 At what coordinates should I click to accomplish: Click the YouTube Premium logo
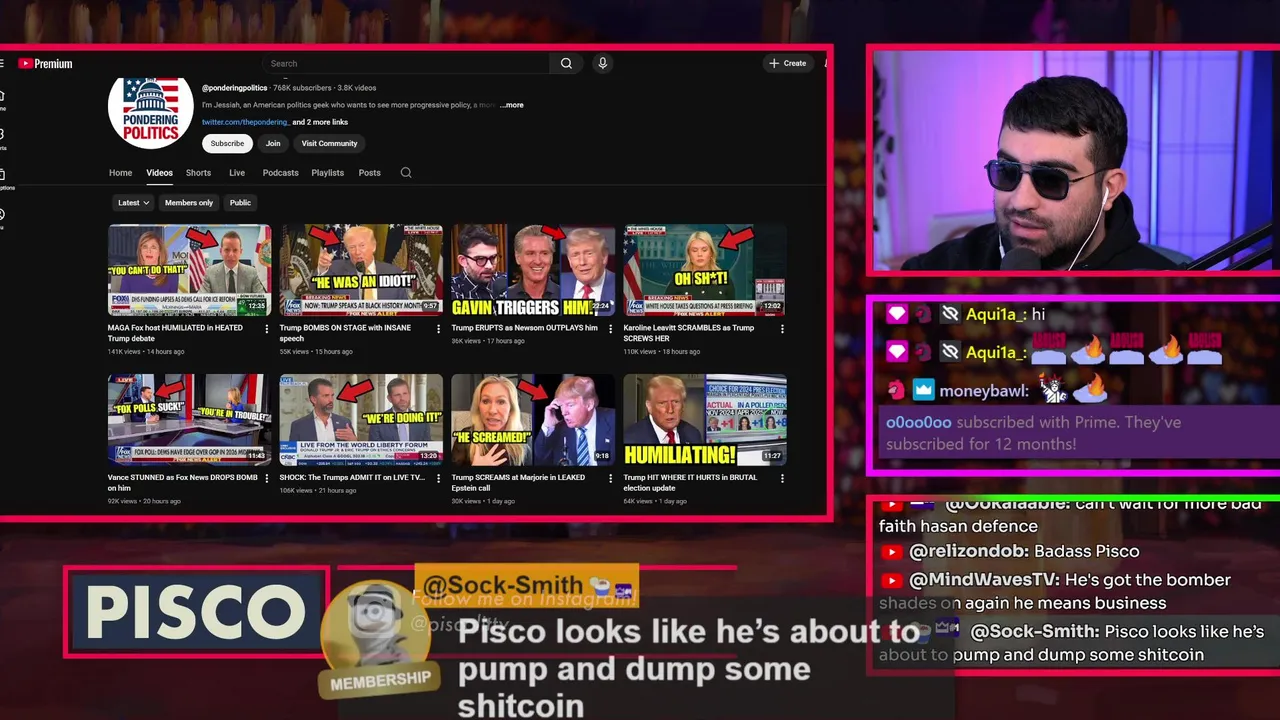(x=45, y=63)
